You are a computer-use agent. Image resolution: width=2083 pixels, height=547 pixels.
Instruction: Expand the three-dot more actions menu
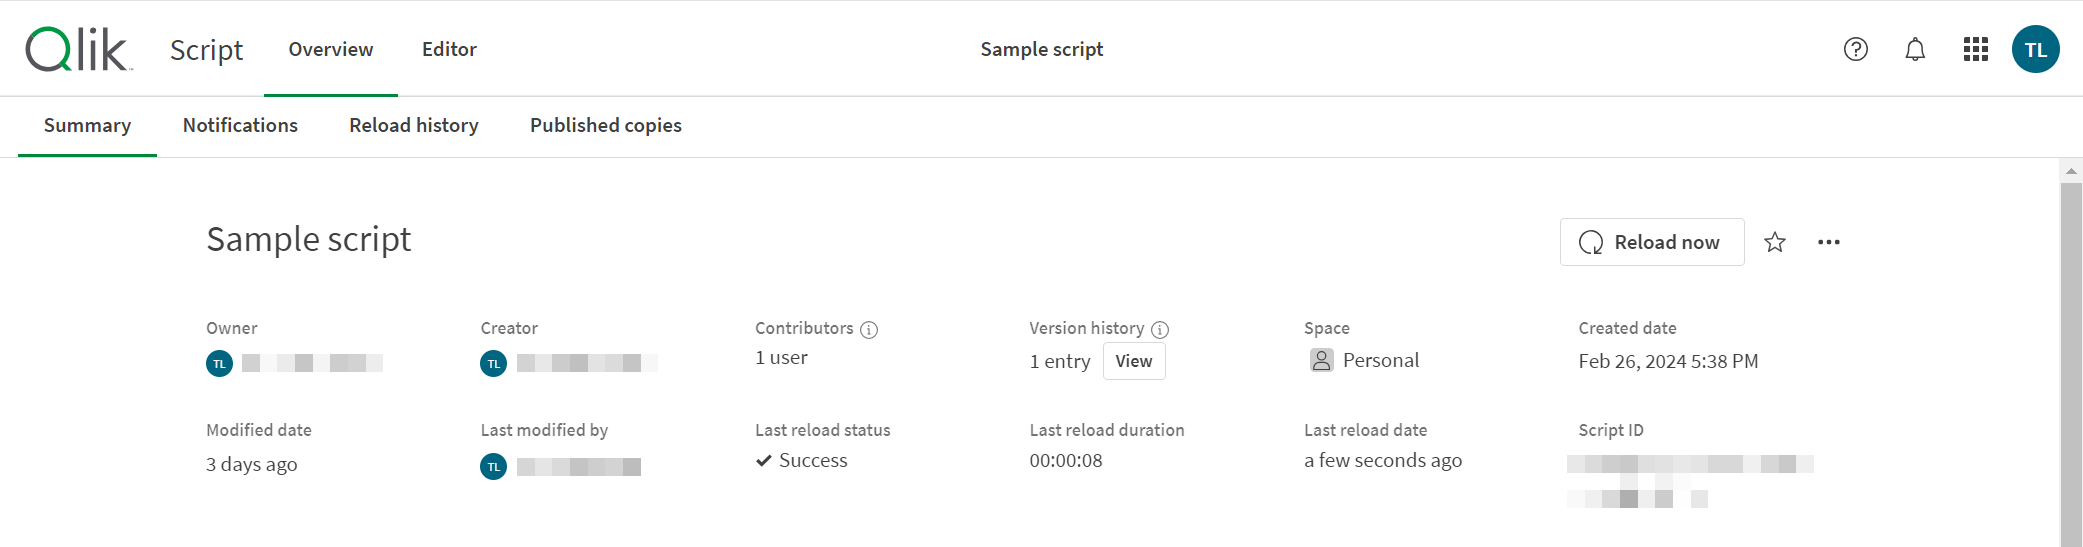pyautogui.click(x=1829, y=242)
